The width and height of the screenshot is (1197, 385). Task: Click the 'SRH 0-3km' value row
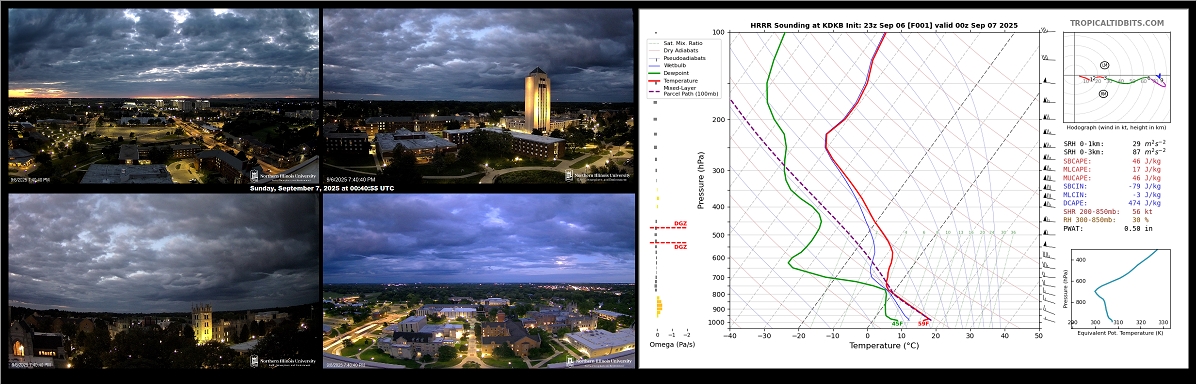click(1115, 152)
